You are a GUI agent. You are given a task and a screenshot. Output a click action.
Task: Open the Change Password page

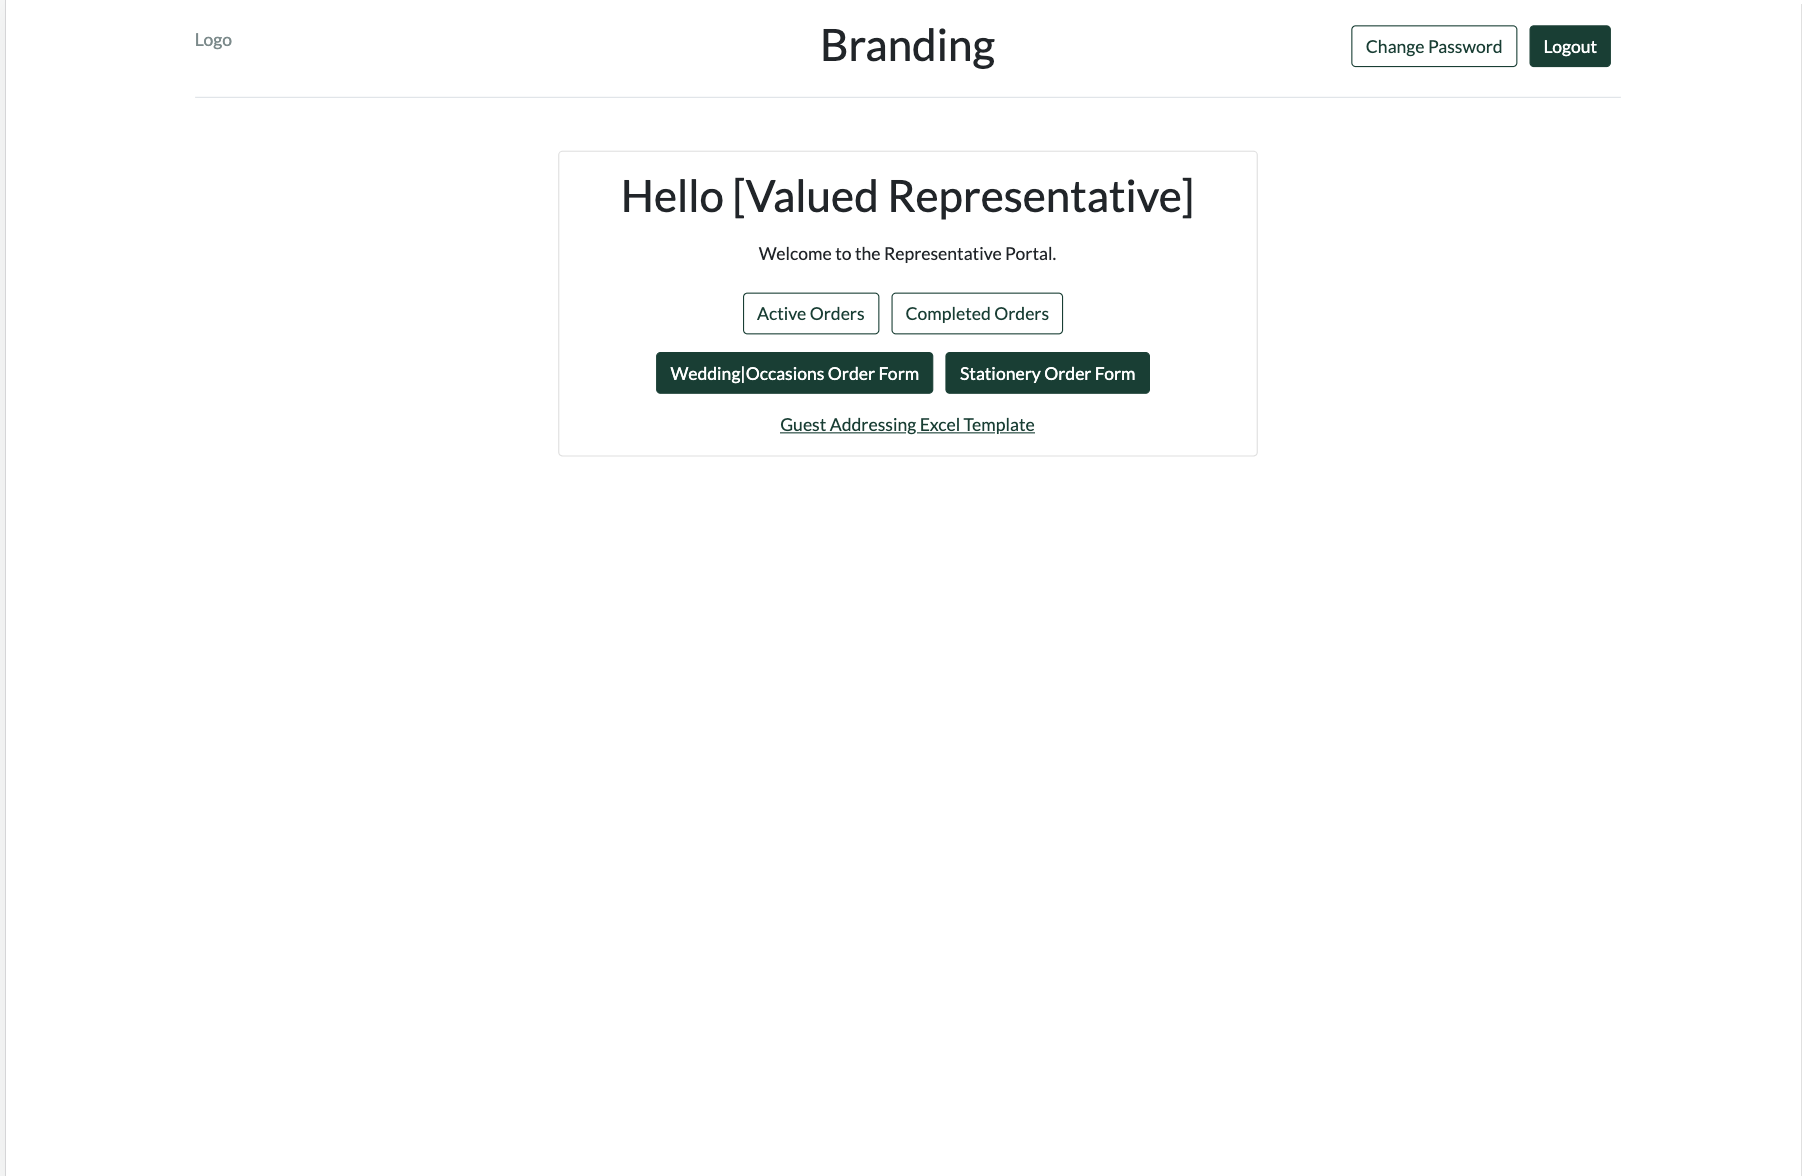click(1433, 47)
